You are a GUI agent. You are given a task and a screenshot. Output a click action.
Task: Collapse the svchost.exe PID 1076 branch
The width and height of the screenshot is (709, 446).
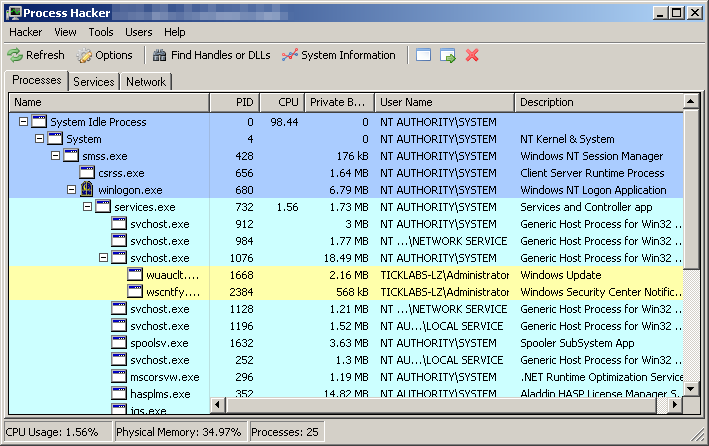click(104, 258)
